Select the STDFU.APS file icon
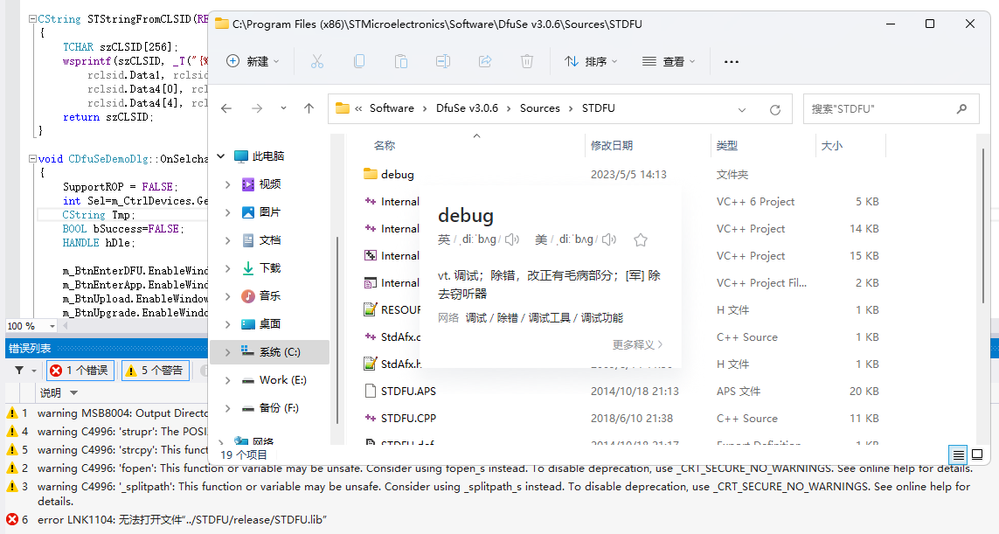Viewport: 999px width, 534px height. tap(370, 391)
